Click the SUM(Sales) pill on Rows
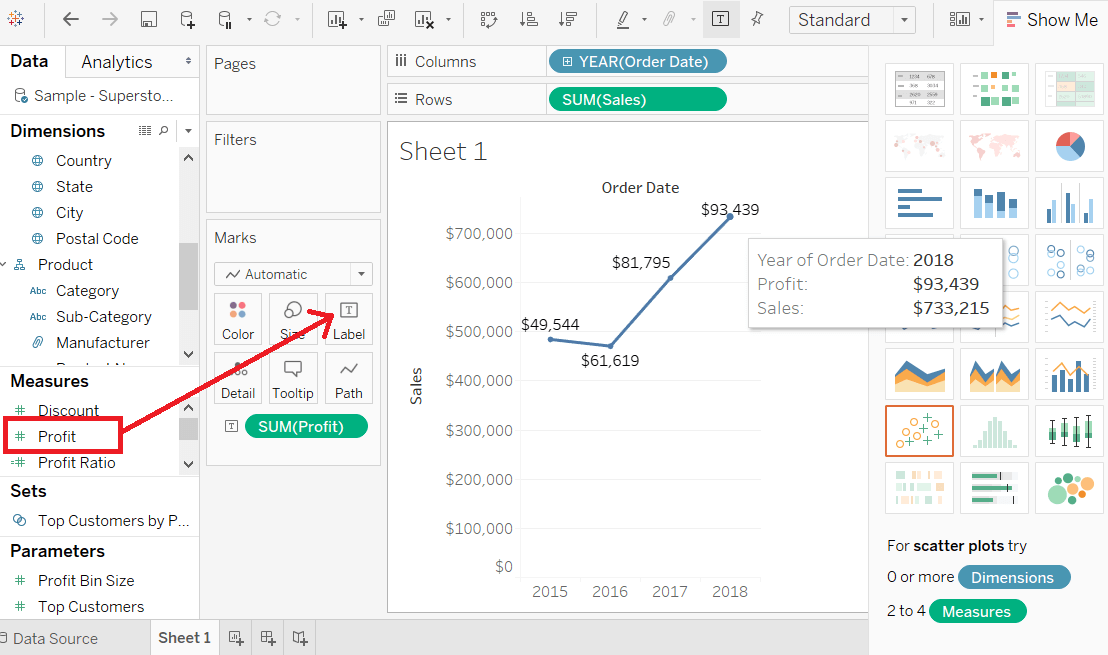 pos(637,100)
